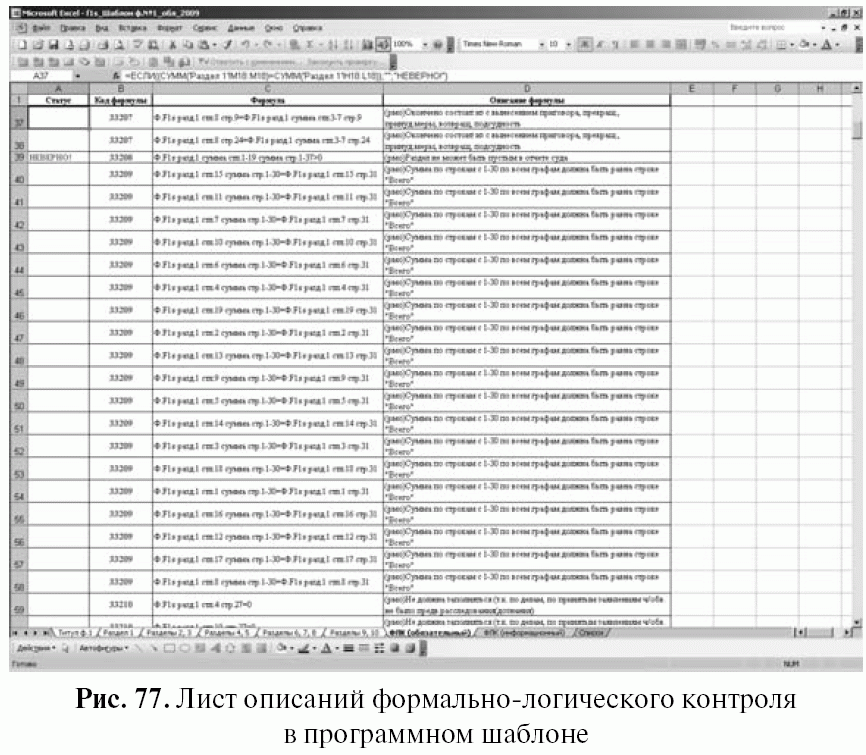Select column D header

pyautogui.click(x=527, y=88)
